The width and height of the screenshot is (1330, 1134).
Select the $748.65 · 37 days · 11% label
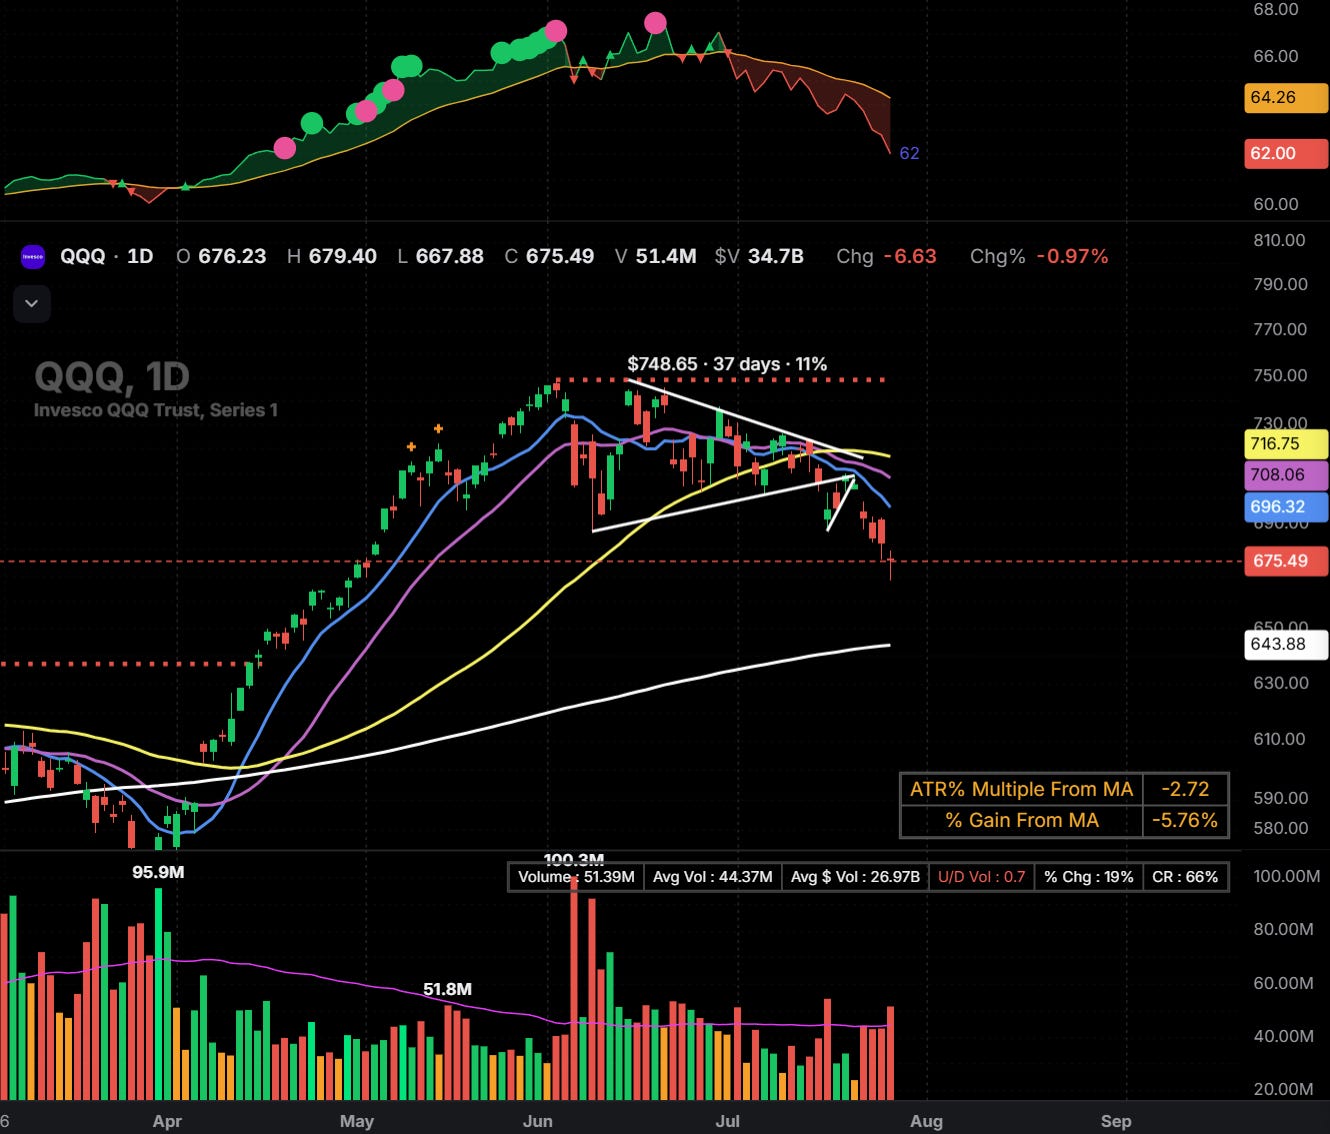[727, 364]
